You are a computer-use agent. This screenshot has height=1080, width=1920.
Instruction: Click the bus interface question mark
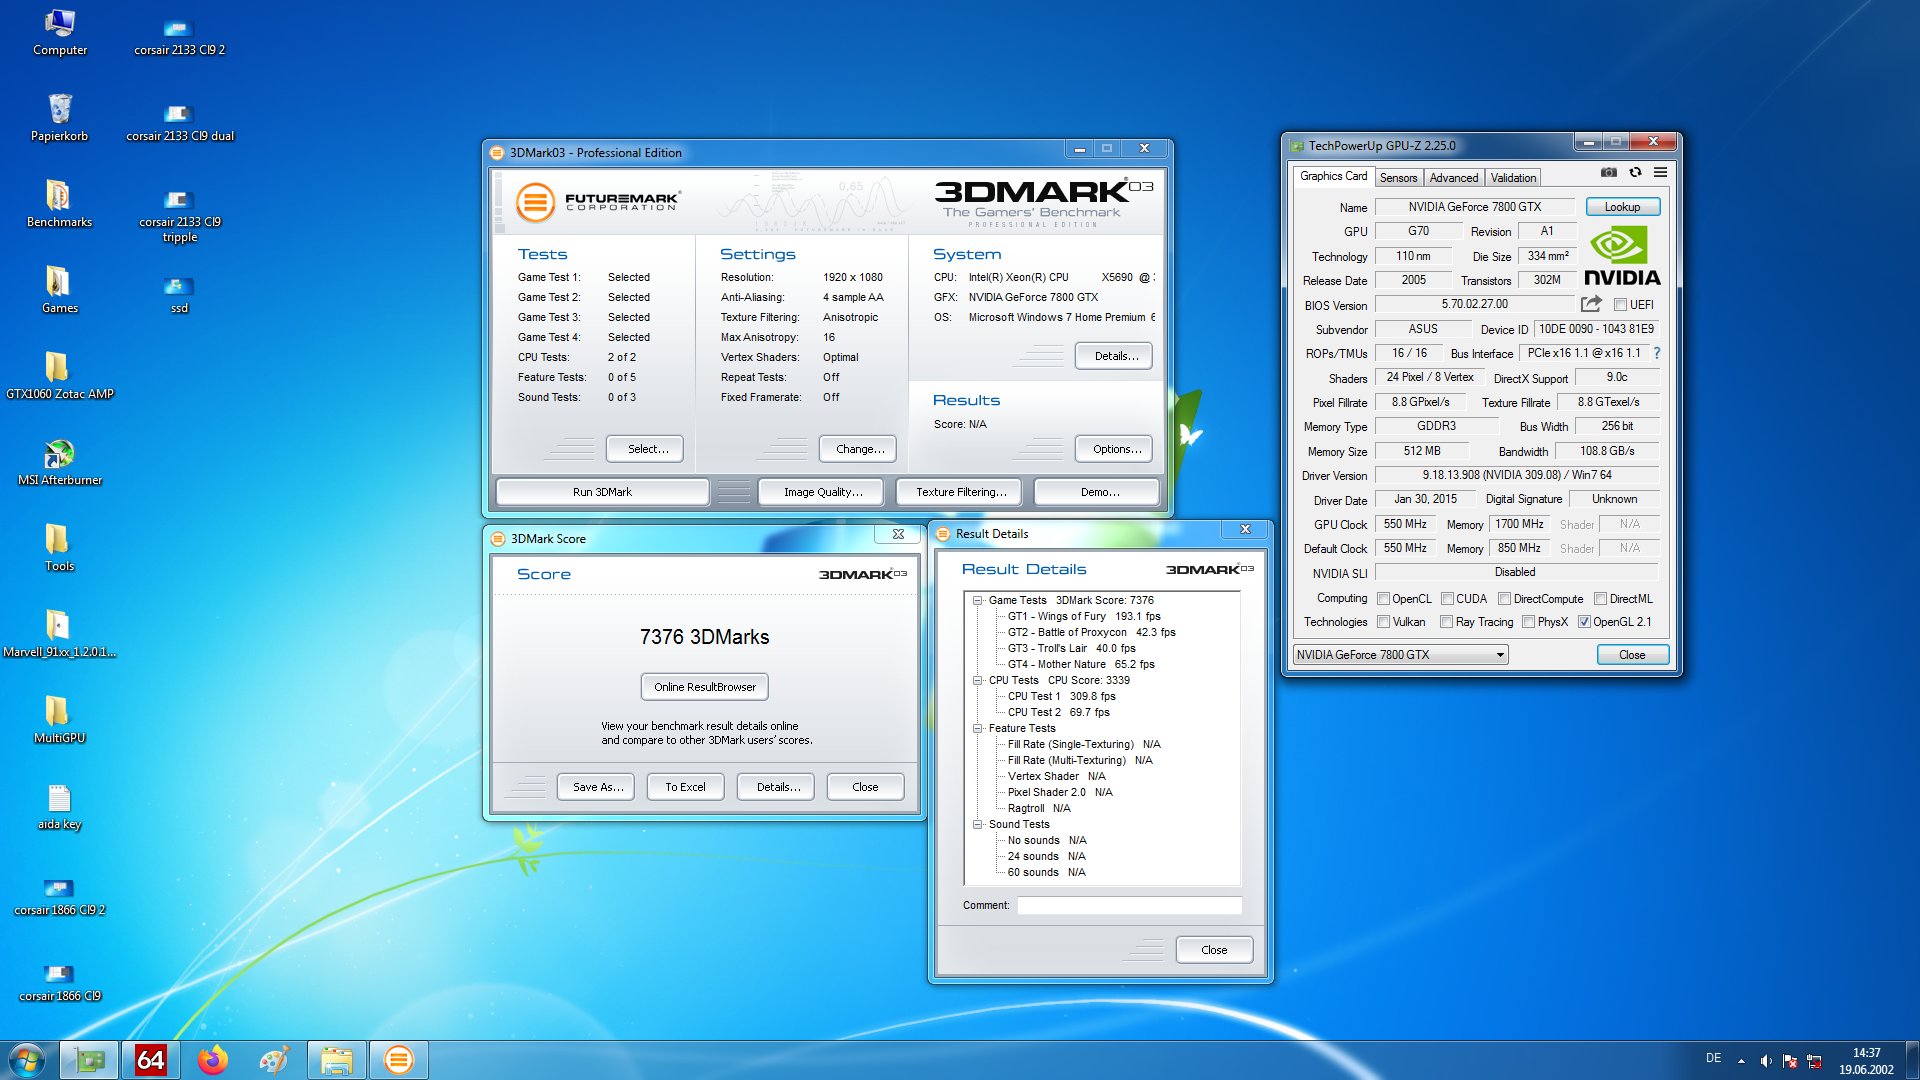pos(1656,353)
